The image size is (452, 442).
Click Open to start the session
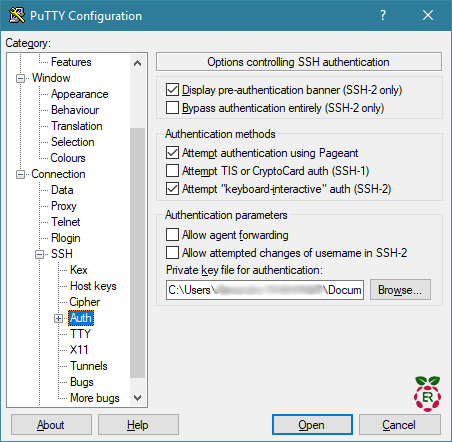pyautogui.click(x=312, y=425)
